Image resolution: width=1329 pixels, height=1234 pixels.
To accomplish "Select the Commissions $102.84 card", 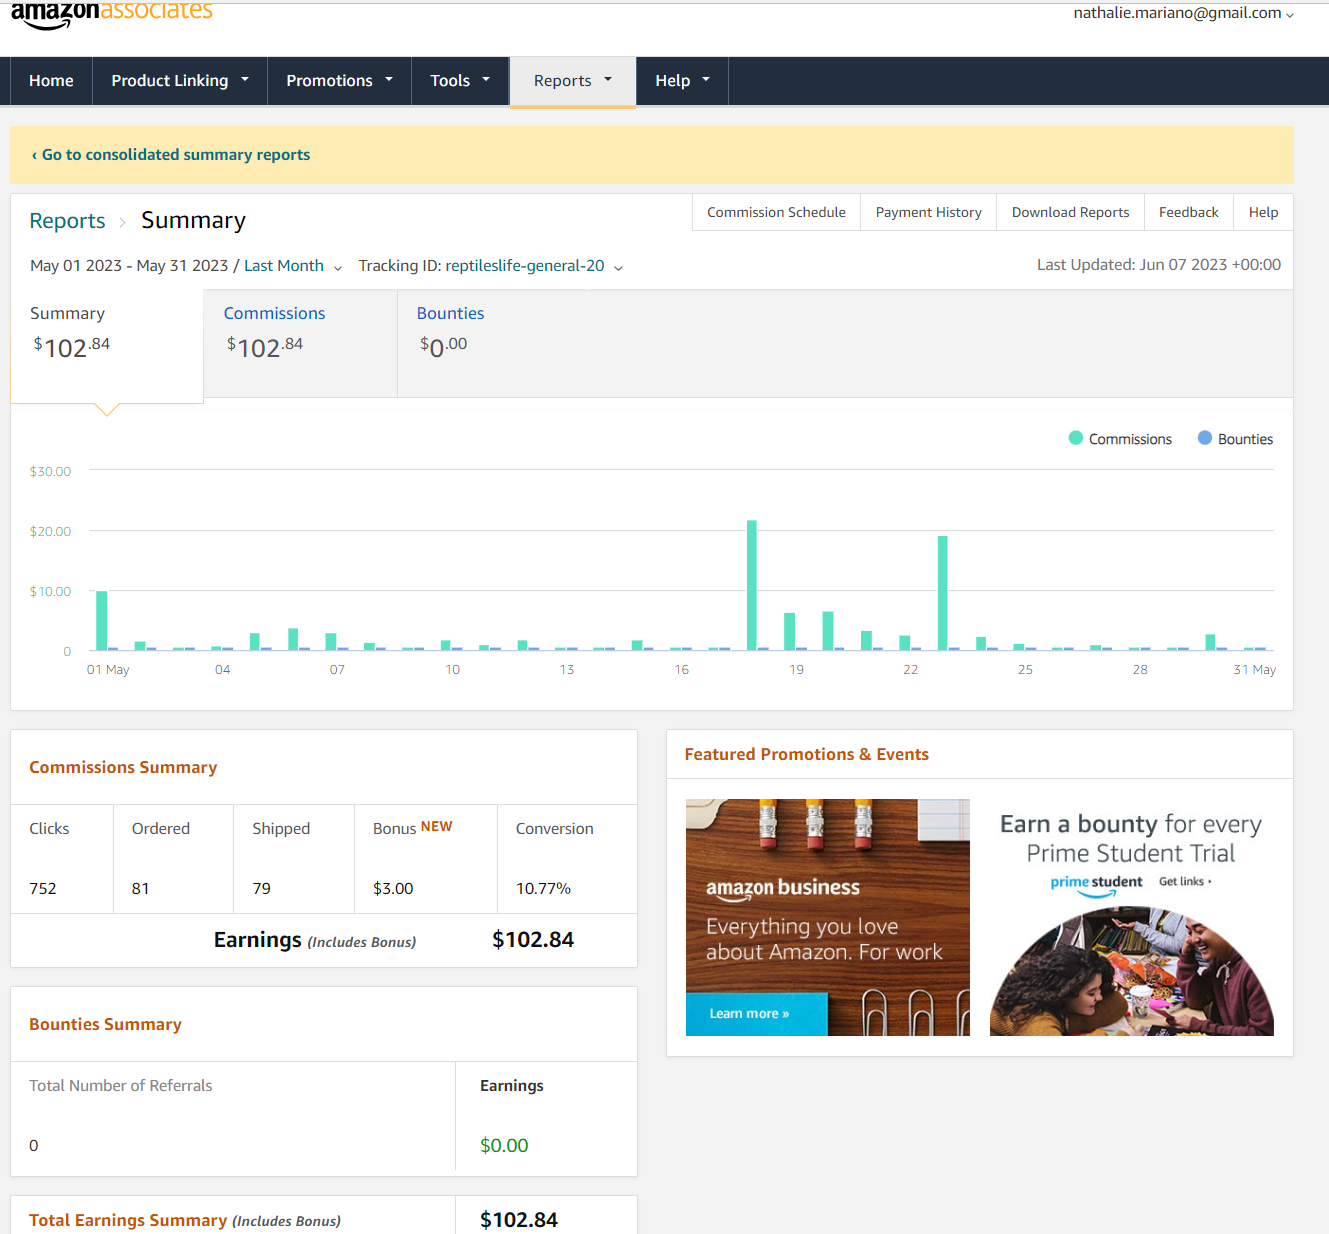I will coord(300,343).
